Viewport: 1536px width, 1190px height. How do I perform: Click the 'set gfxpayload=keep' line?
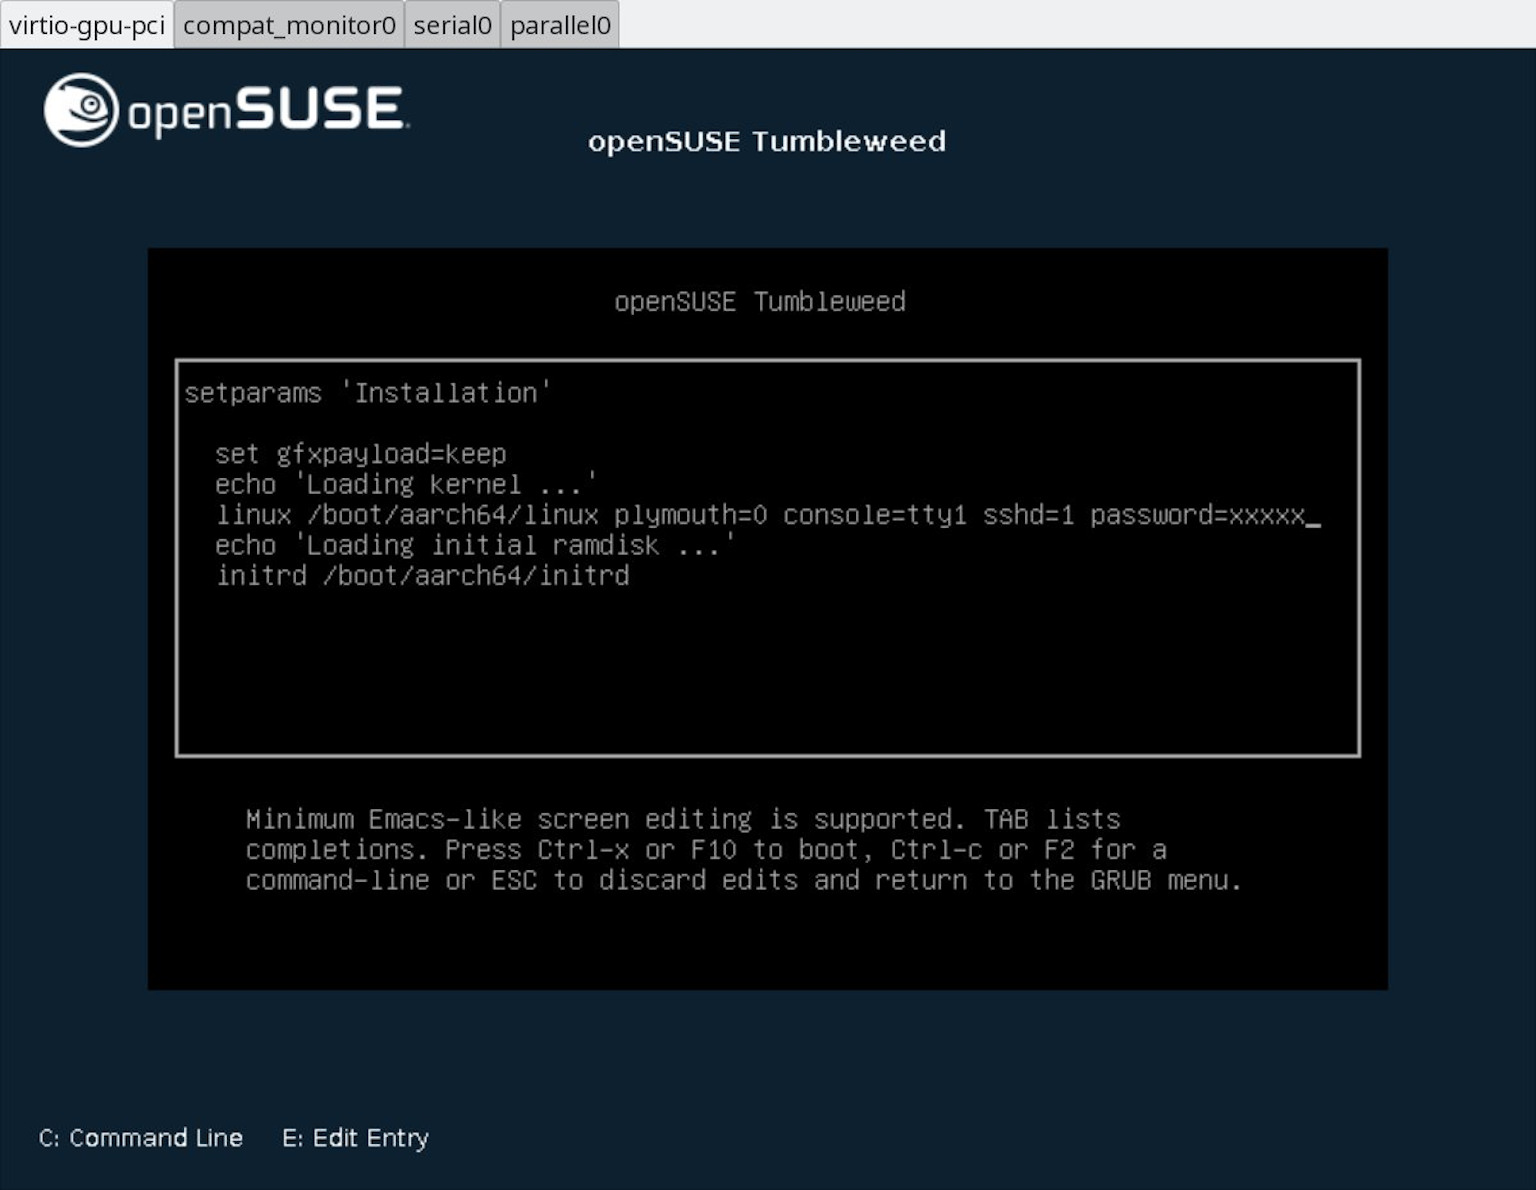pyautogui.click(x=361, y=454)
